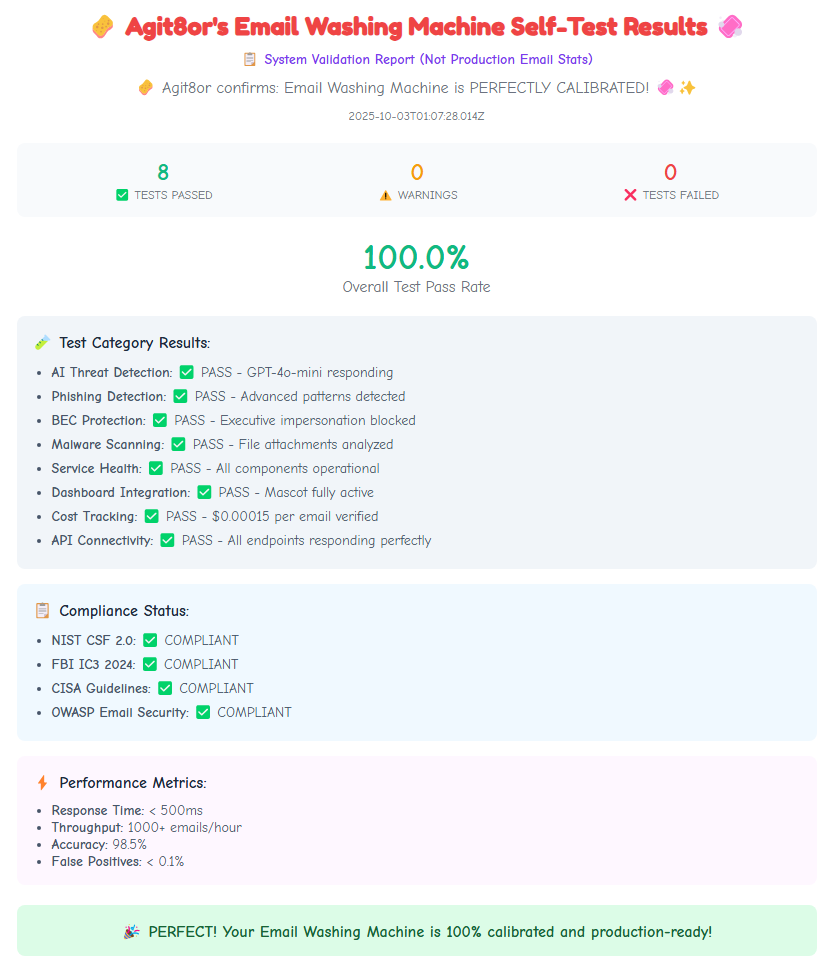Click the Test Category Results heading

click(x=134, y=343)
